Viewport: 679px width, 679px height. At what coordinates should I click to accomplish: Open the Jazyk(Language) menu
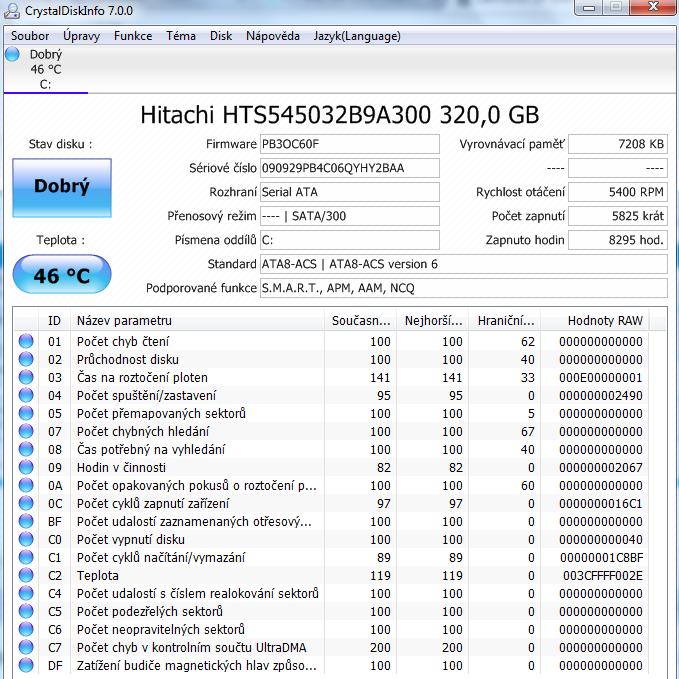[357, 36]
